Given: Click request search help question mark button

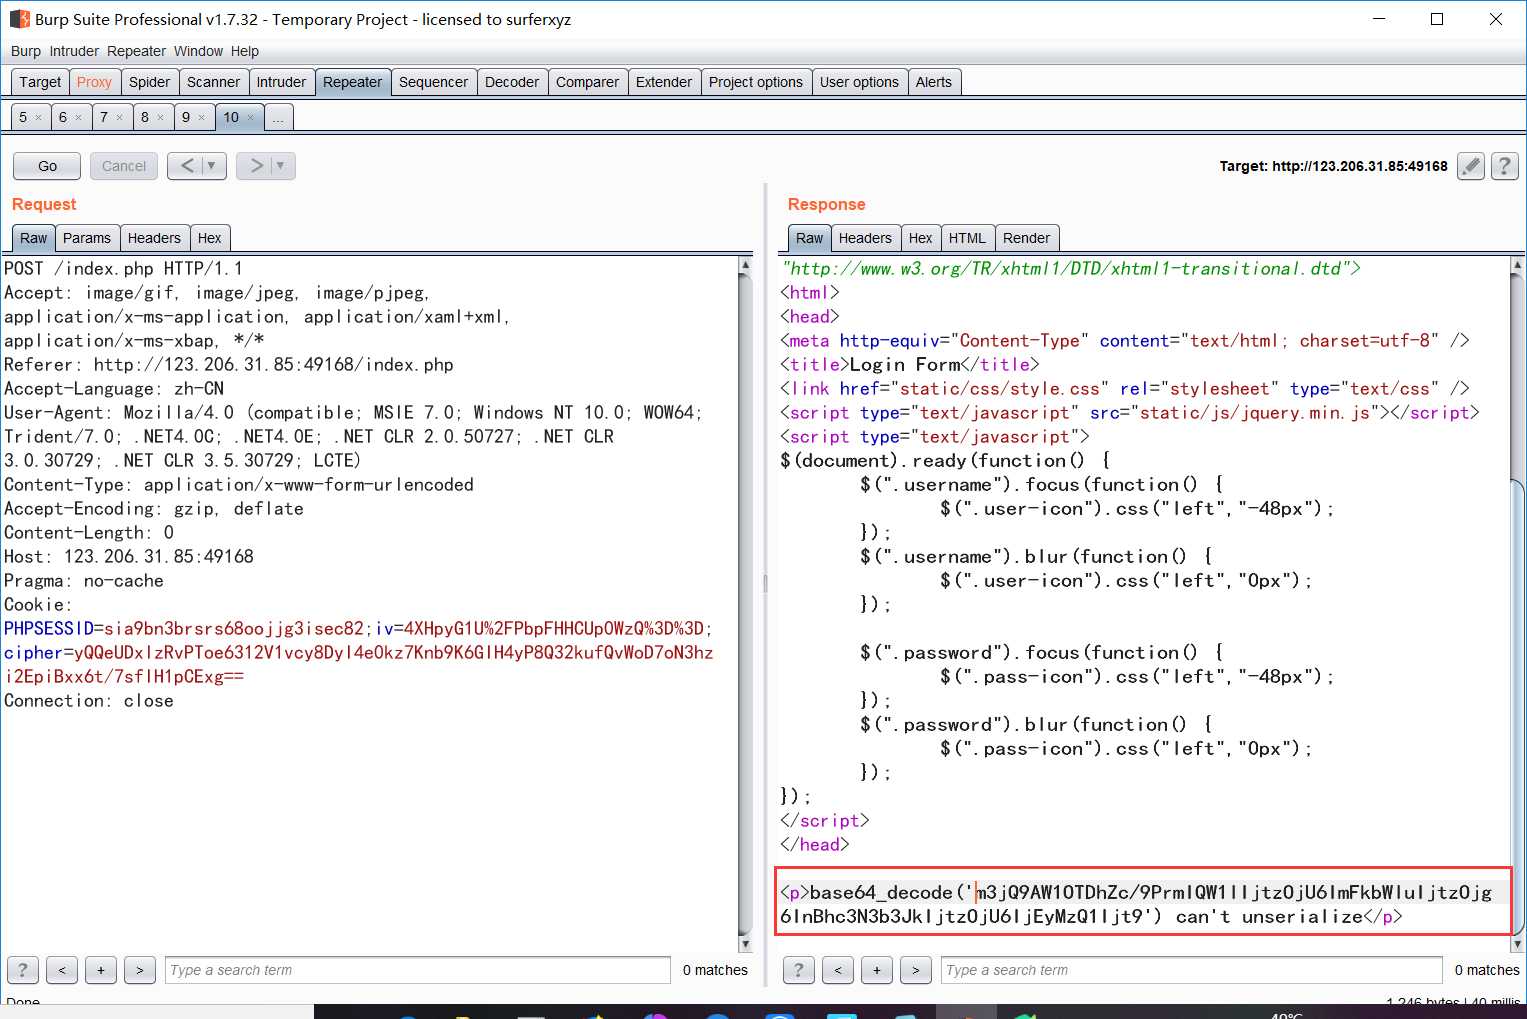Looking at the screenshot, I should point(23,970).
